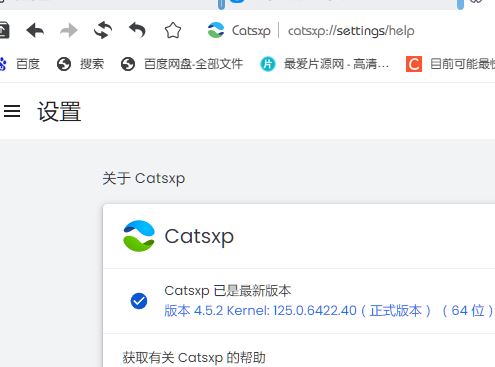Click the Catsxp 已是最新版本 text
Image resolution: width=495 pixels, height=367 pixels.
coord(228,291)
